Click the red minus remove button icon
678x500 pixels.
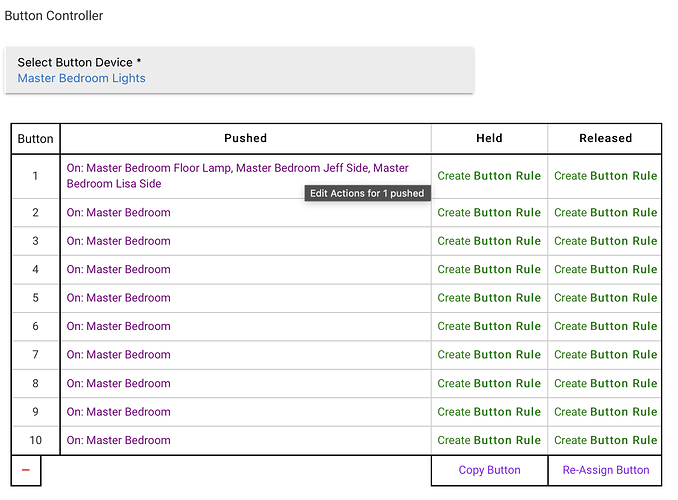point(25,470)
